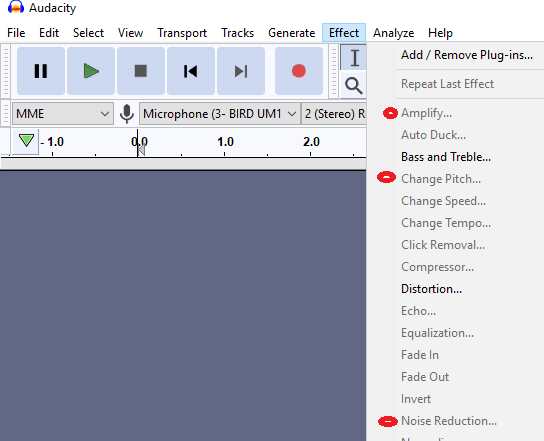Open the Help menu

coord(440,33)
